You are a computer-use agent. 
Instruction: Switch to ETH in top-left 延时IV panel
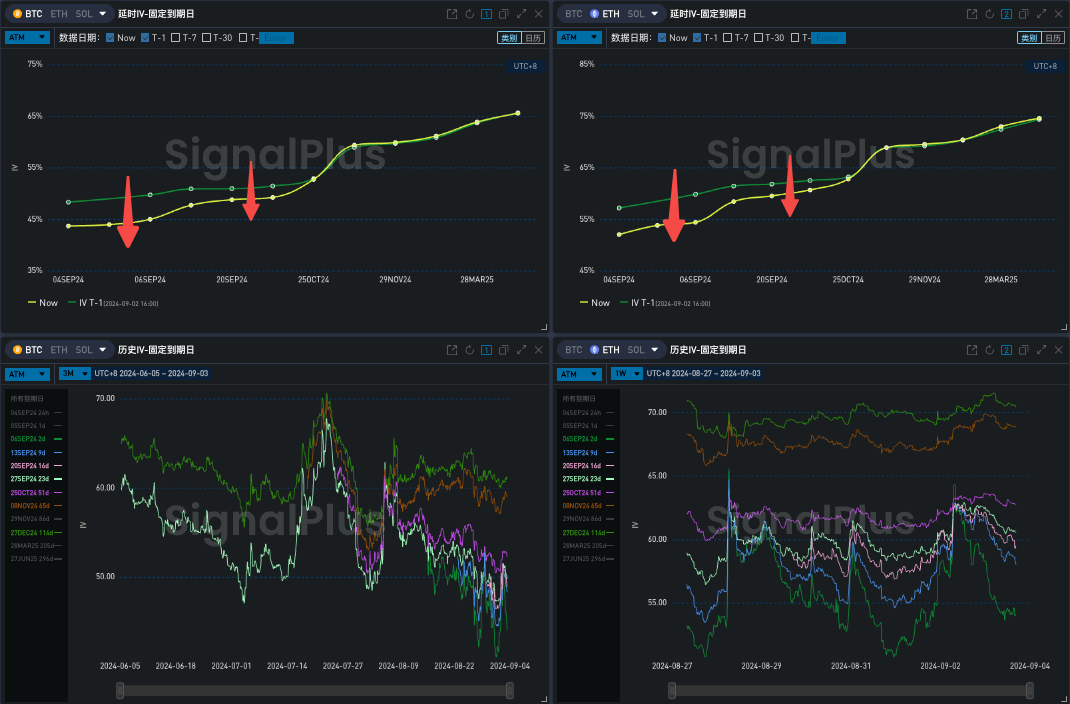59,14
